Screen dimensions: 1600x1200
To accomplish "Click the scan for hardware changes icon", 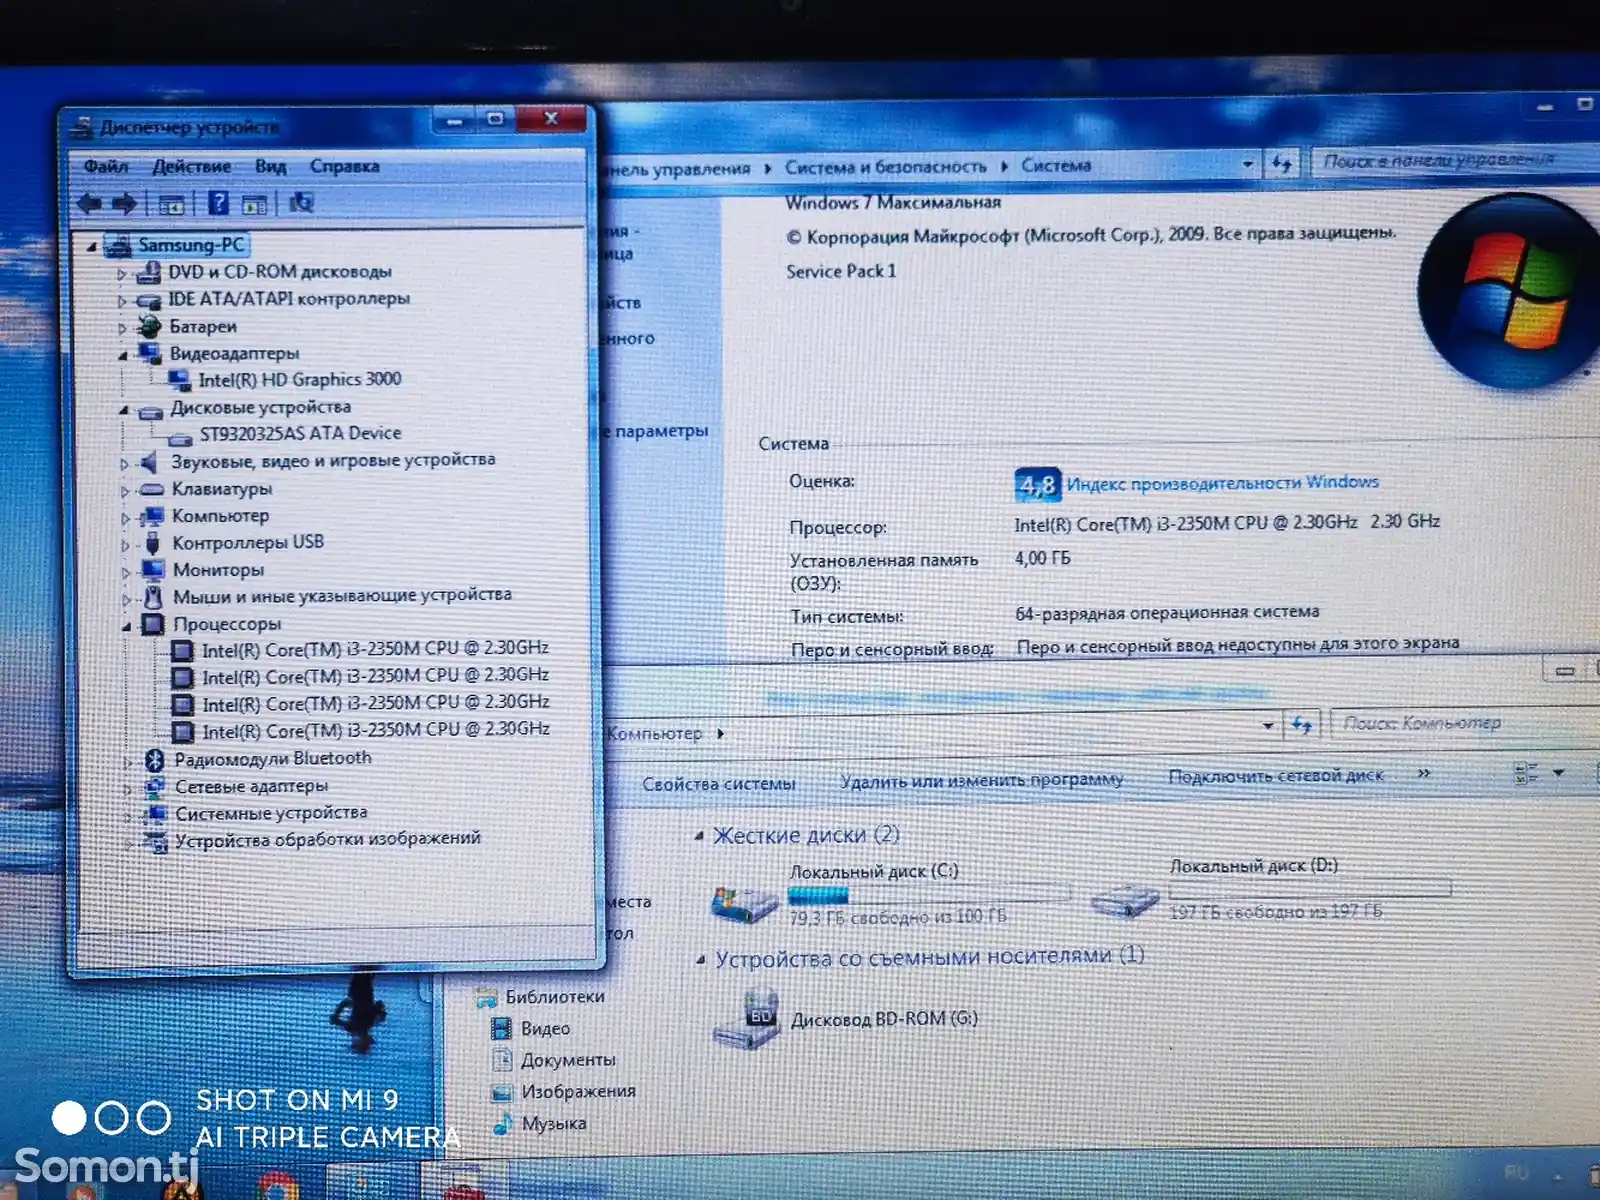I will click(301, 204).
